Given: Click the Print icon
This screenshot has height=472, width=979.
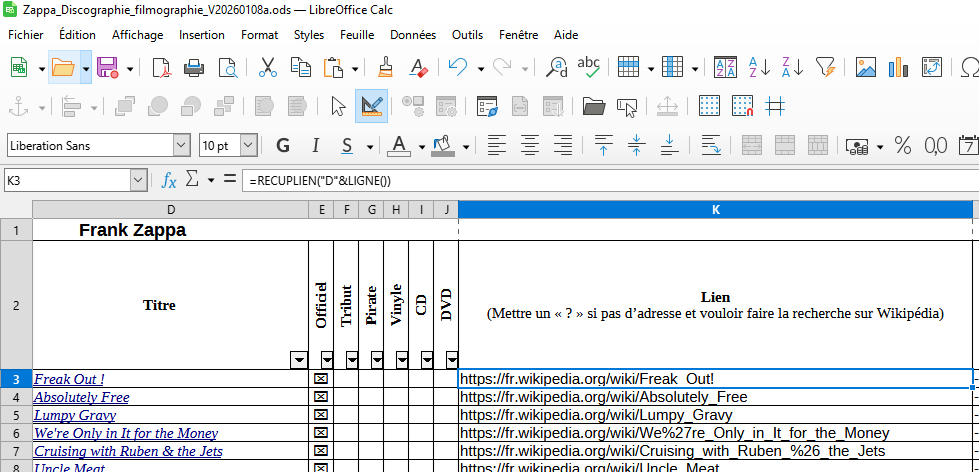Looking at the screenshot, I should click(x=194, y=67).
